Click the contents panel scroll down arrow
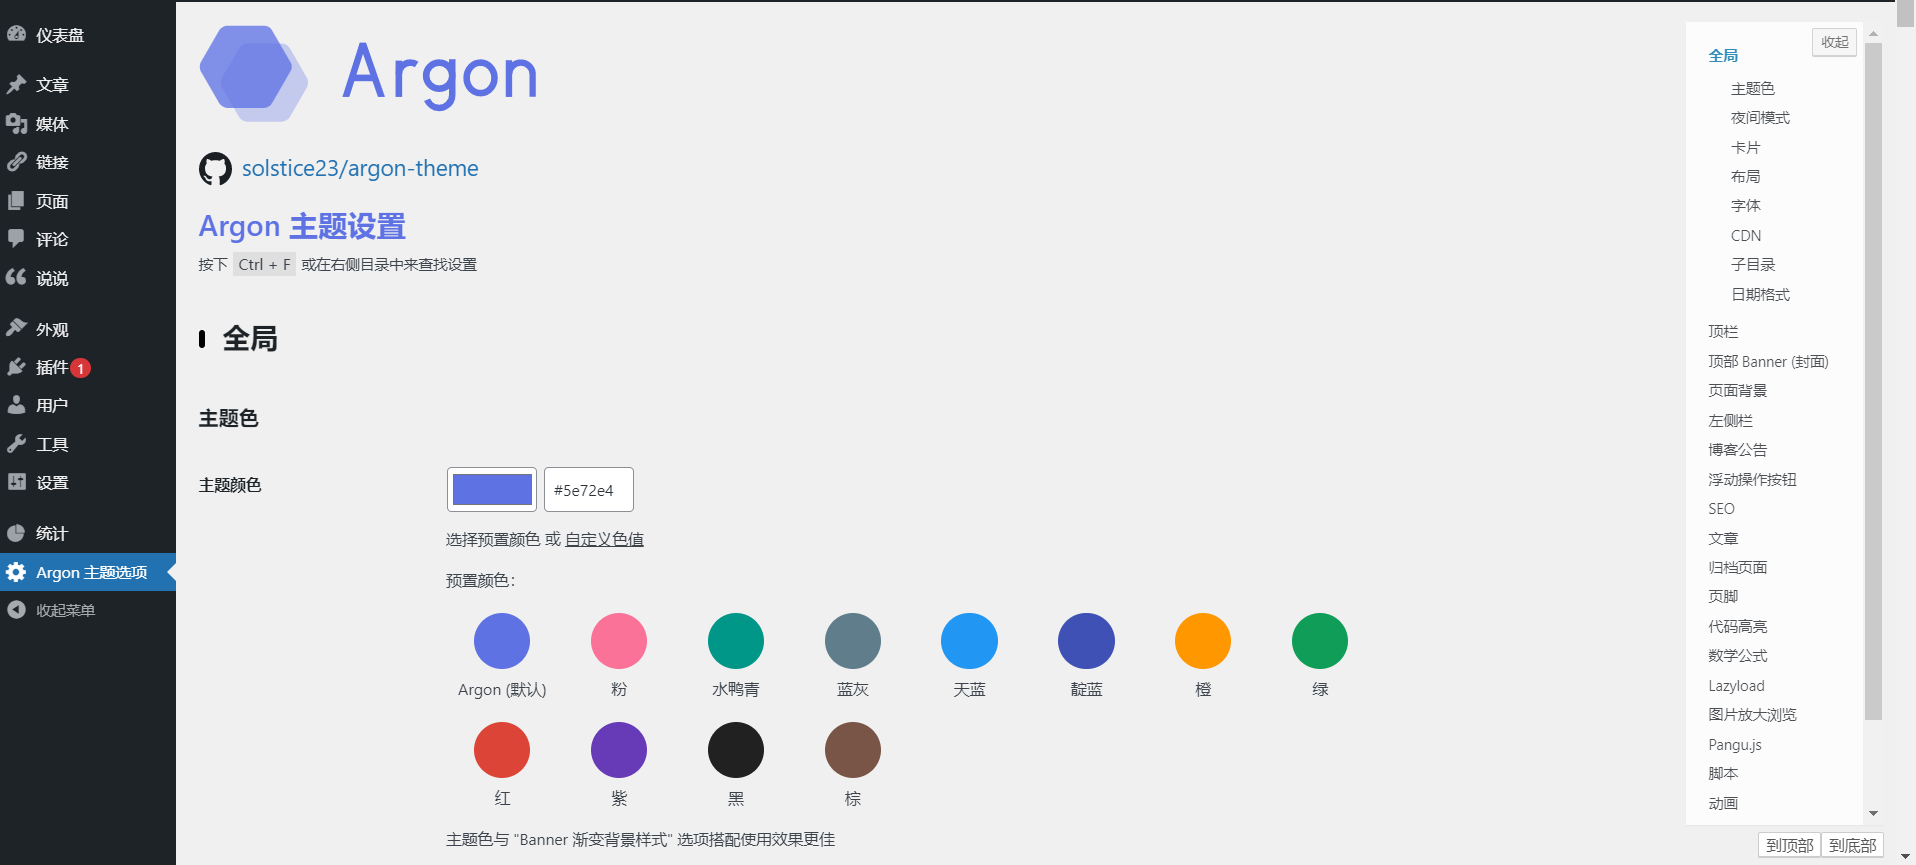The image size is (1916, 865). [1873, 814]
